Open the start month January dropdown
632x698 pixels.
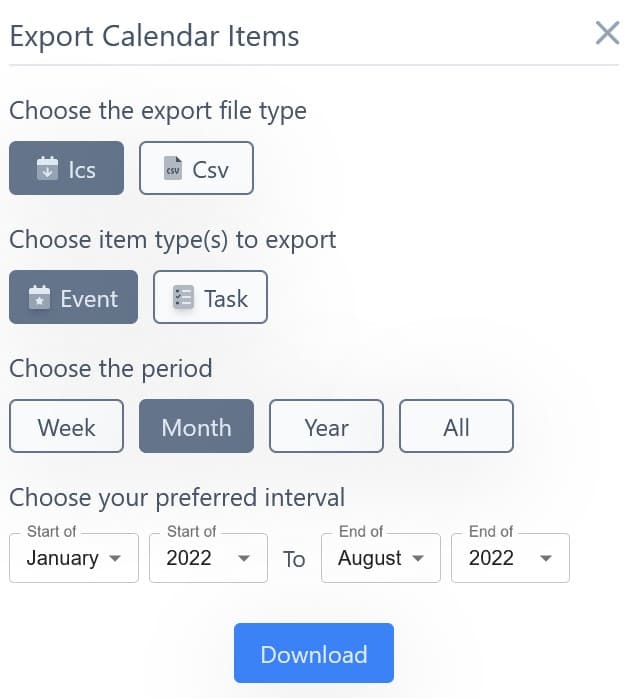[74, 558]
